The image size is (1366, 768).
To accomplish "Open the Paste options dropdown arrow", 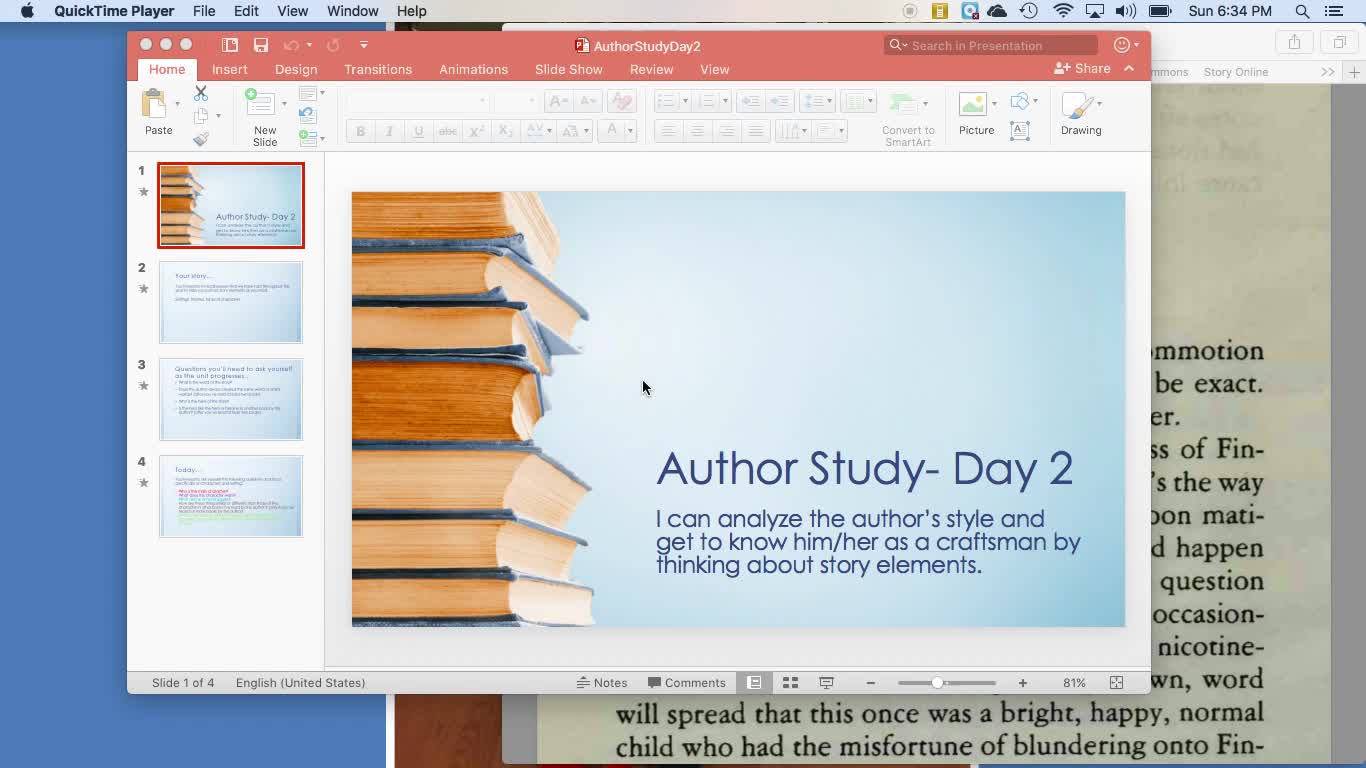I will pyautogui.click(x=177, y=104).
